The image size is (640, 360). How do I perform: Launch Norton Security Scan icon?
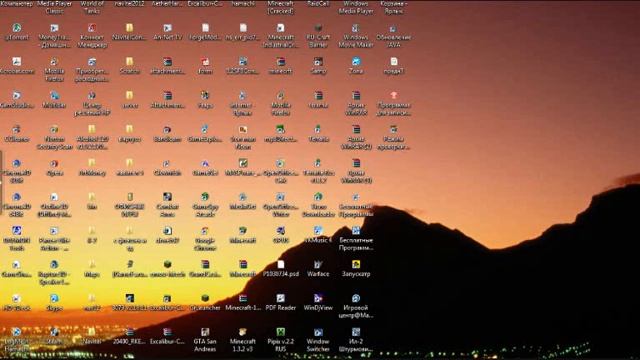pyautogui.click(x=54, y=129)
